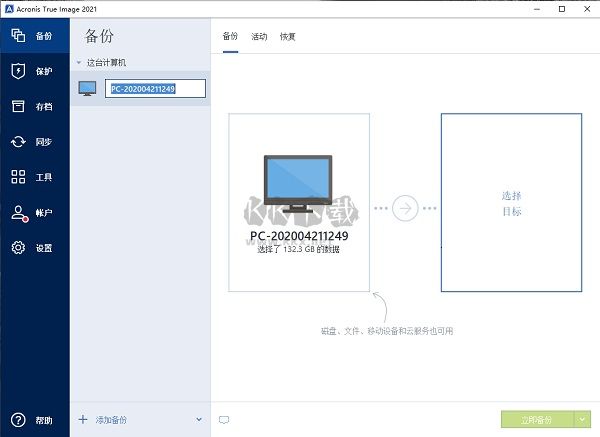Click the 磁盘、文件、移动设备和云服务也可用 hint text
The width and height of the screenshot is (600, 437).
(387, 331)
